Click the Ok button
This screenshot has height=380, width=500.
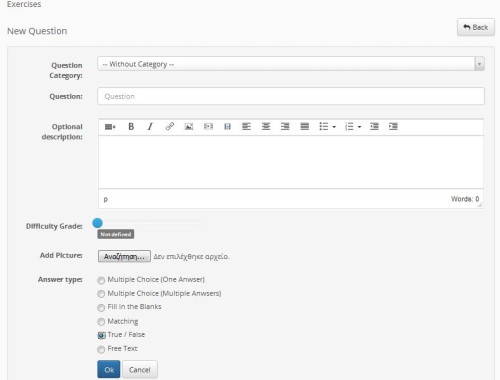109,369
